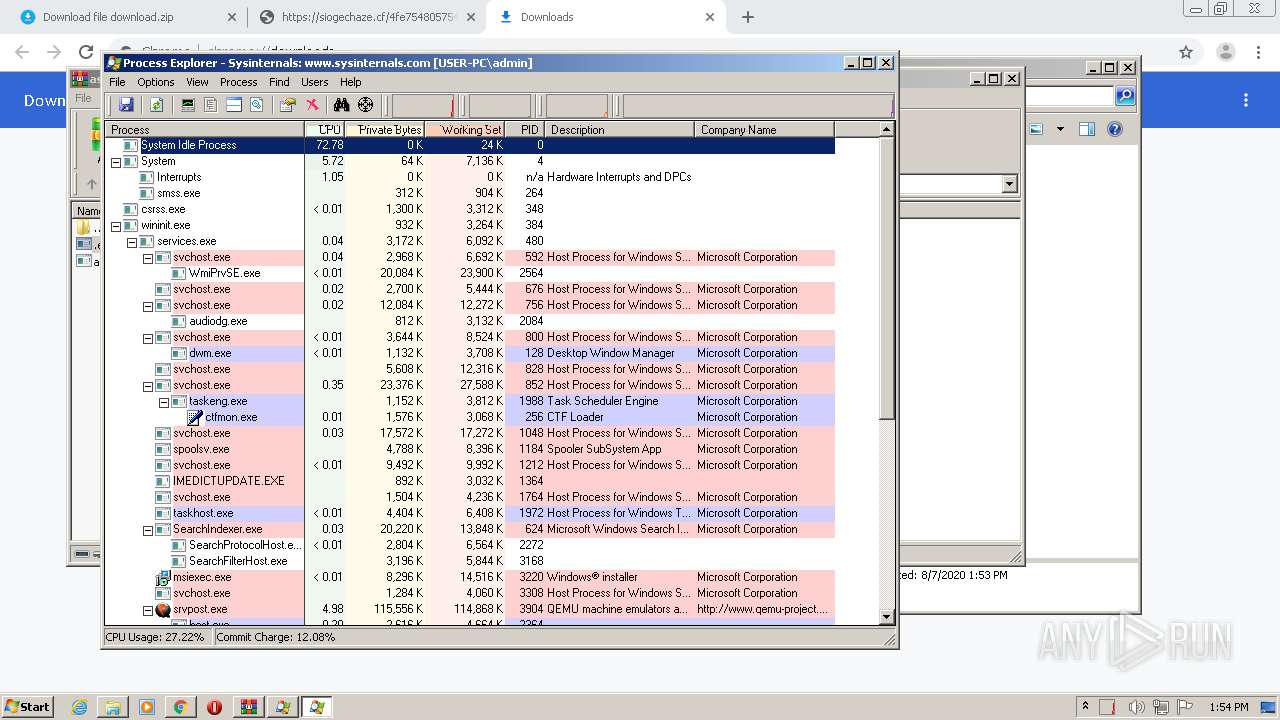1280x720 pixels.
Task: Open Opera browser taskbar icon
Action: coord(214,707)
